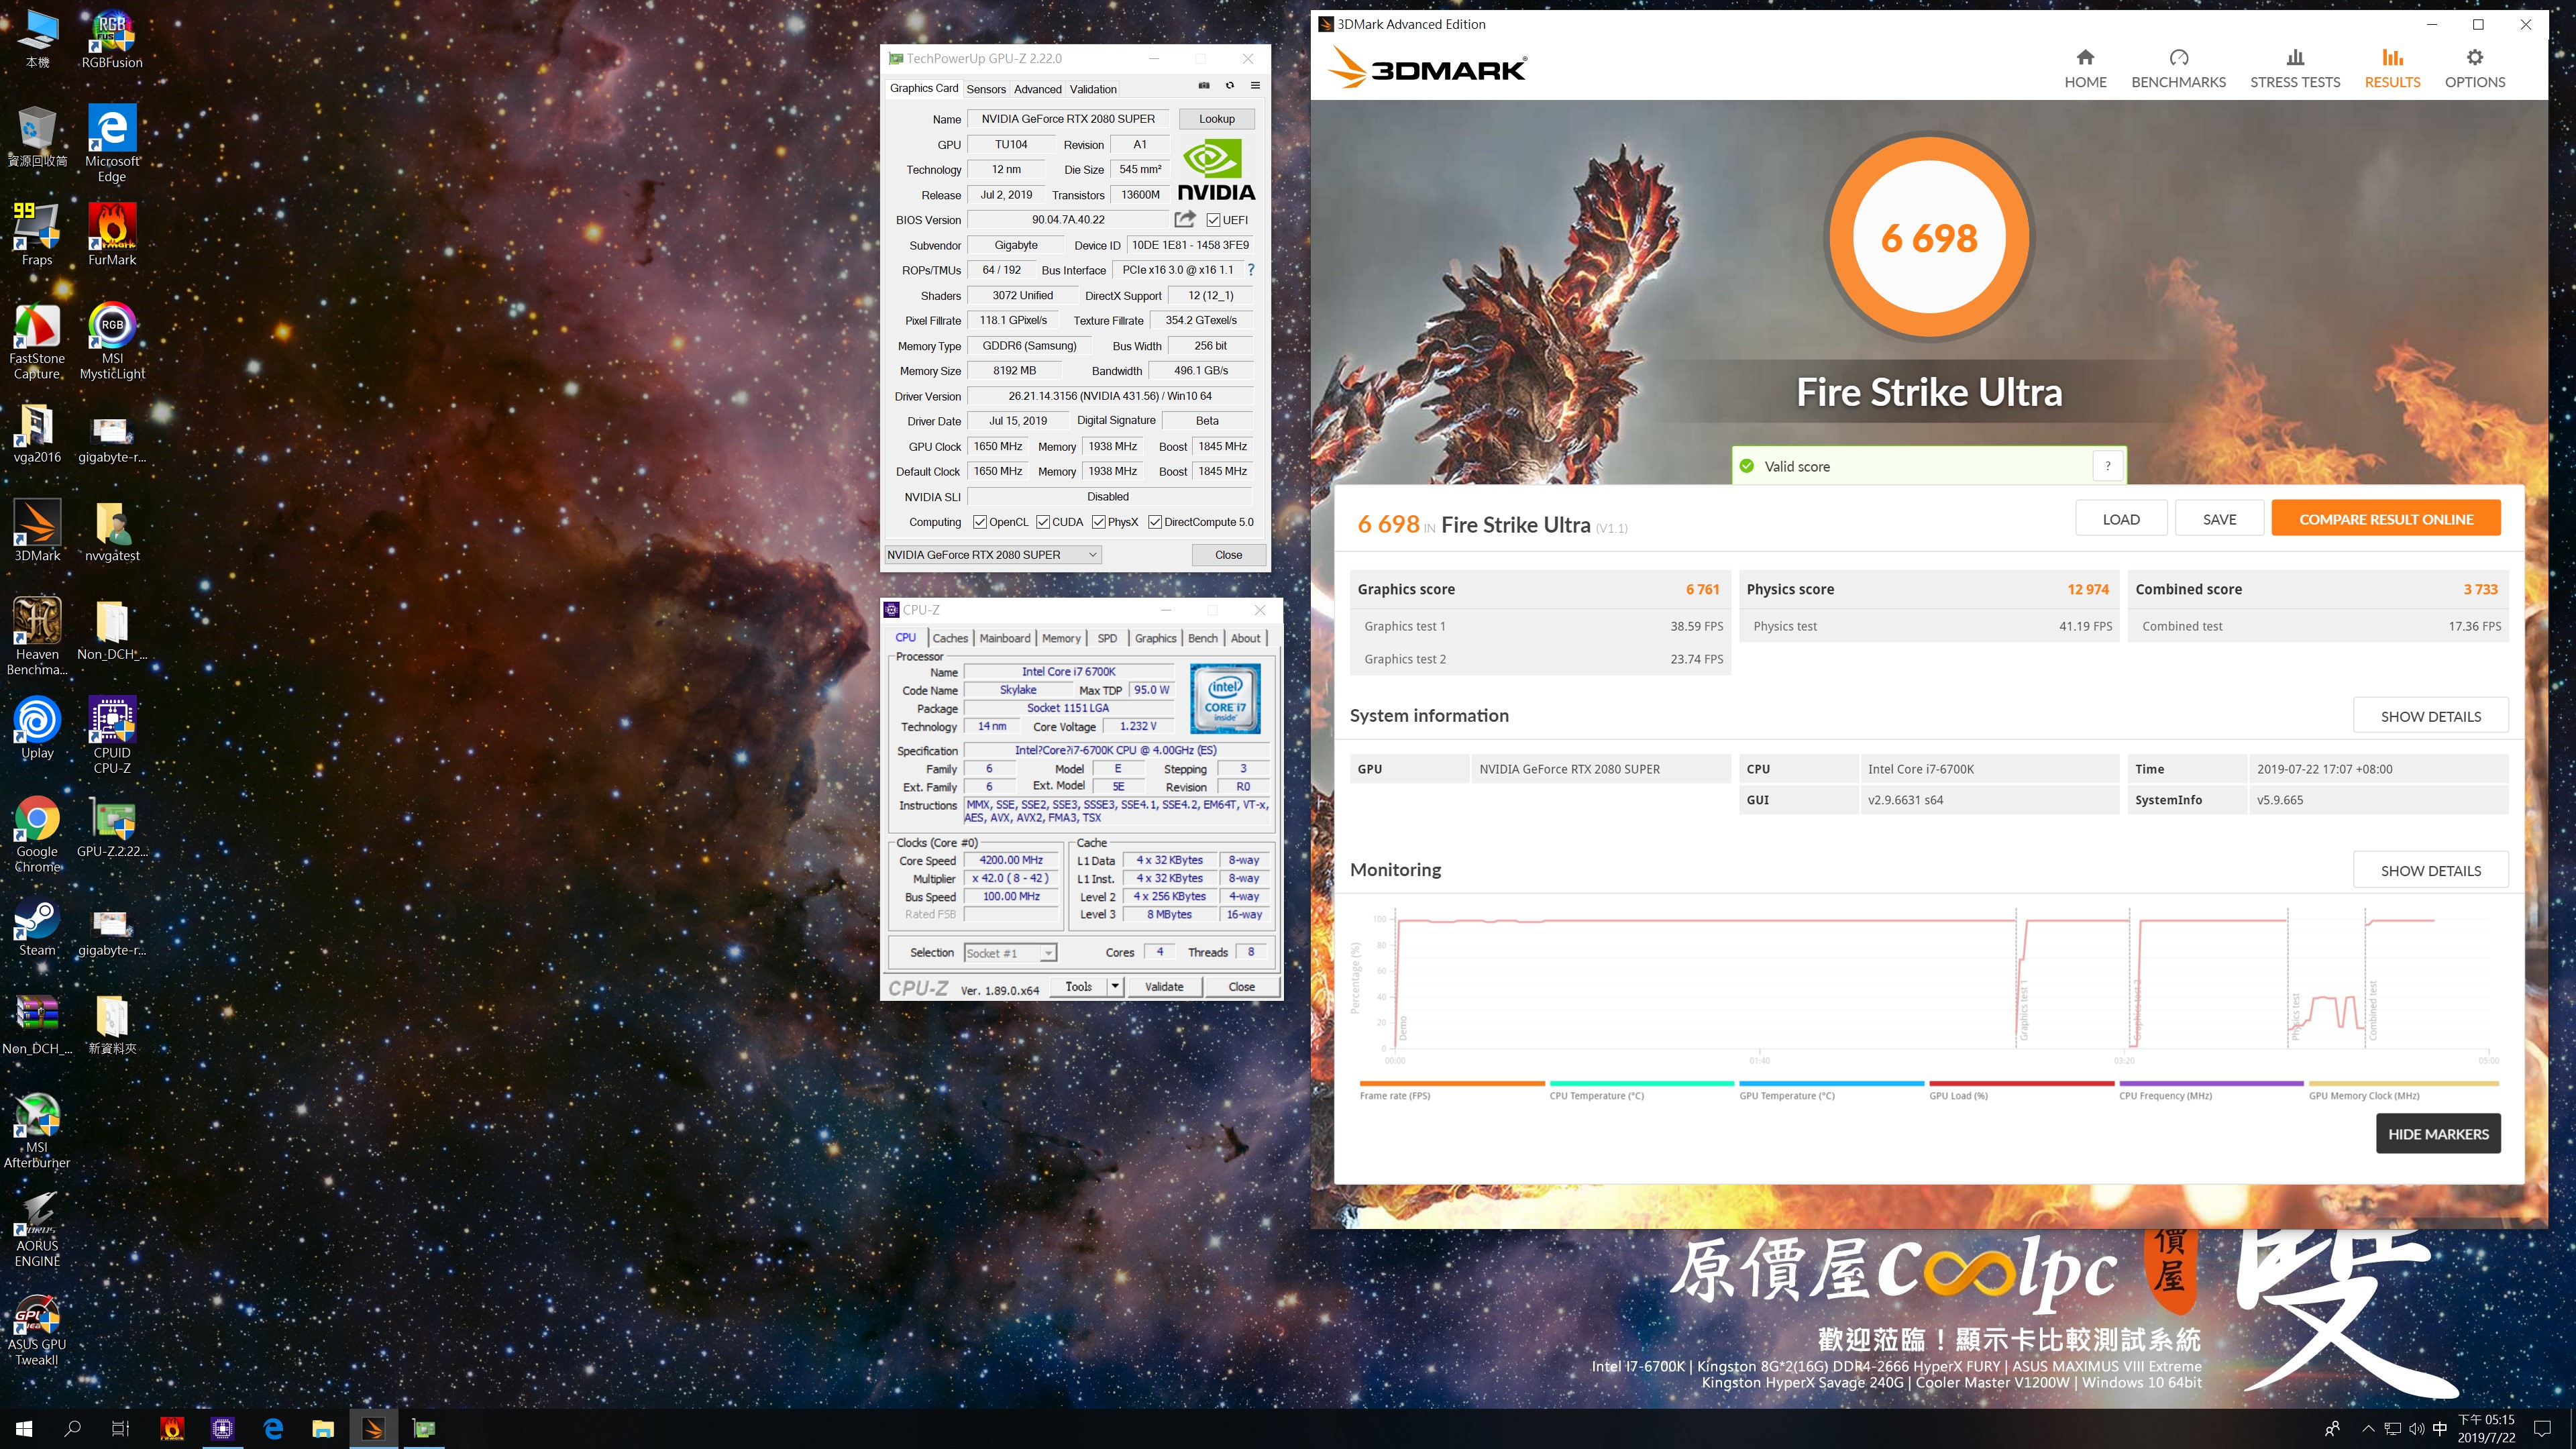Toggle CUDA checkbox in GPU-Z
Viewport: 2576px width, 1449px height.
pyautogui.click(x=1043, y=522)
